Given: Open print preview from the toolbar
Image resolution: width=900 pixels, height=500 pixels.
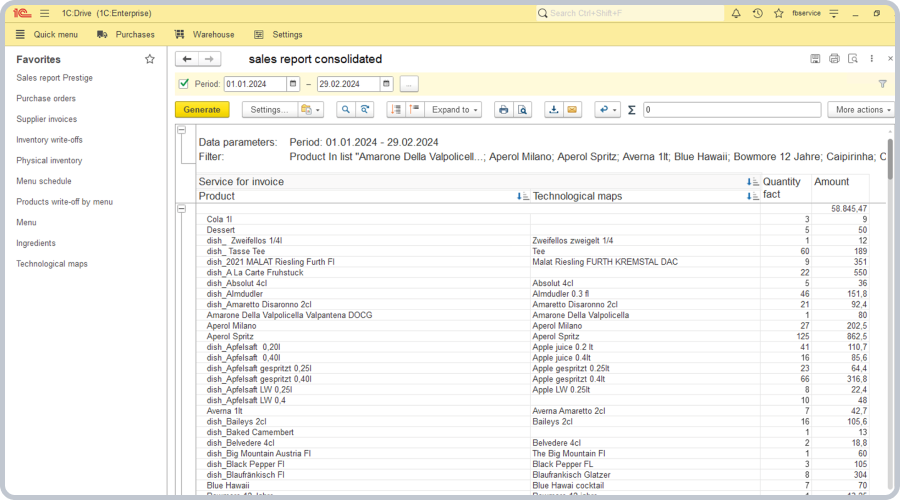Looking at the screenshot, I should tap(522, 110).
